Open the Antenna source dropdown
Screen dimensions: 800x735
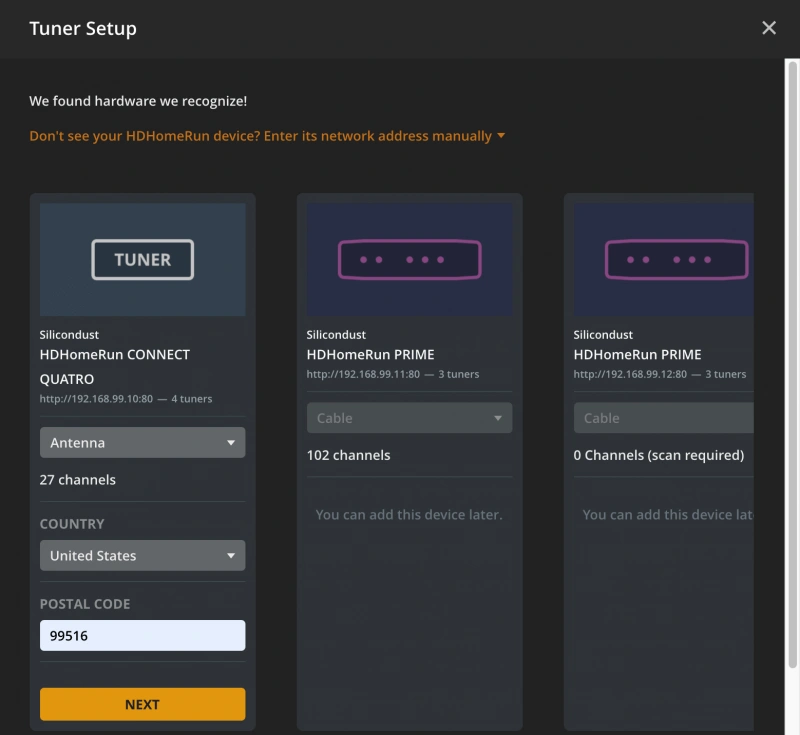142,443
